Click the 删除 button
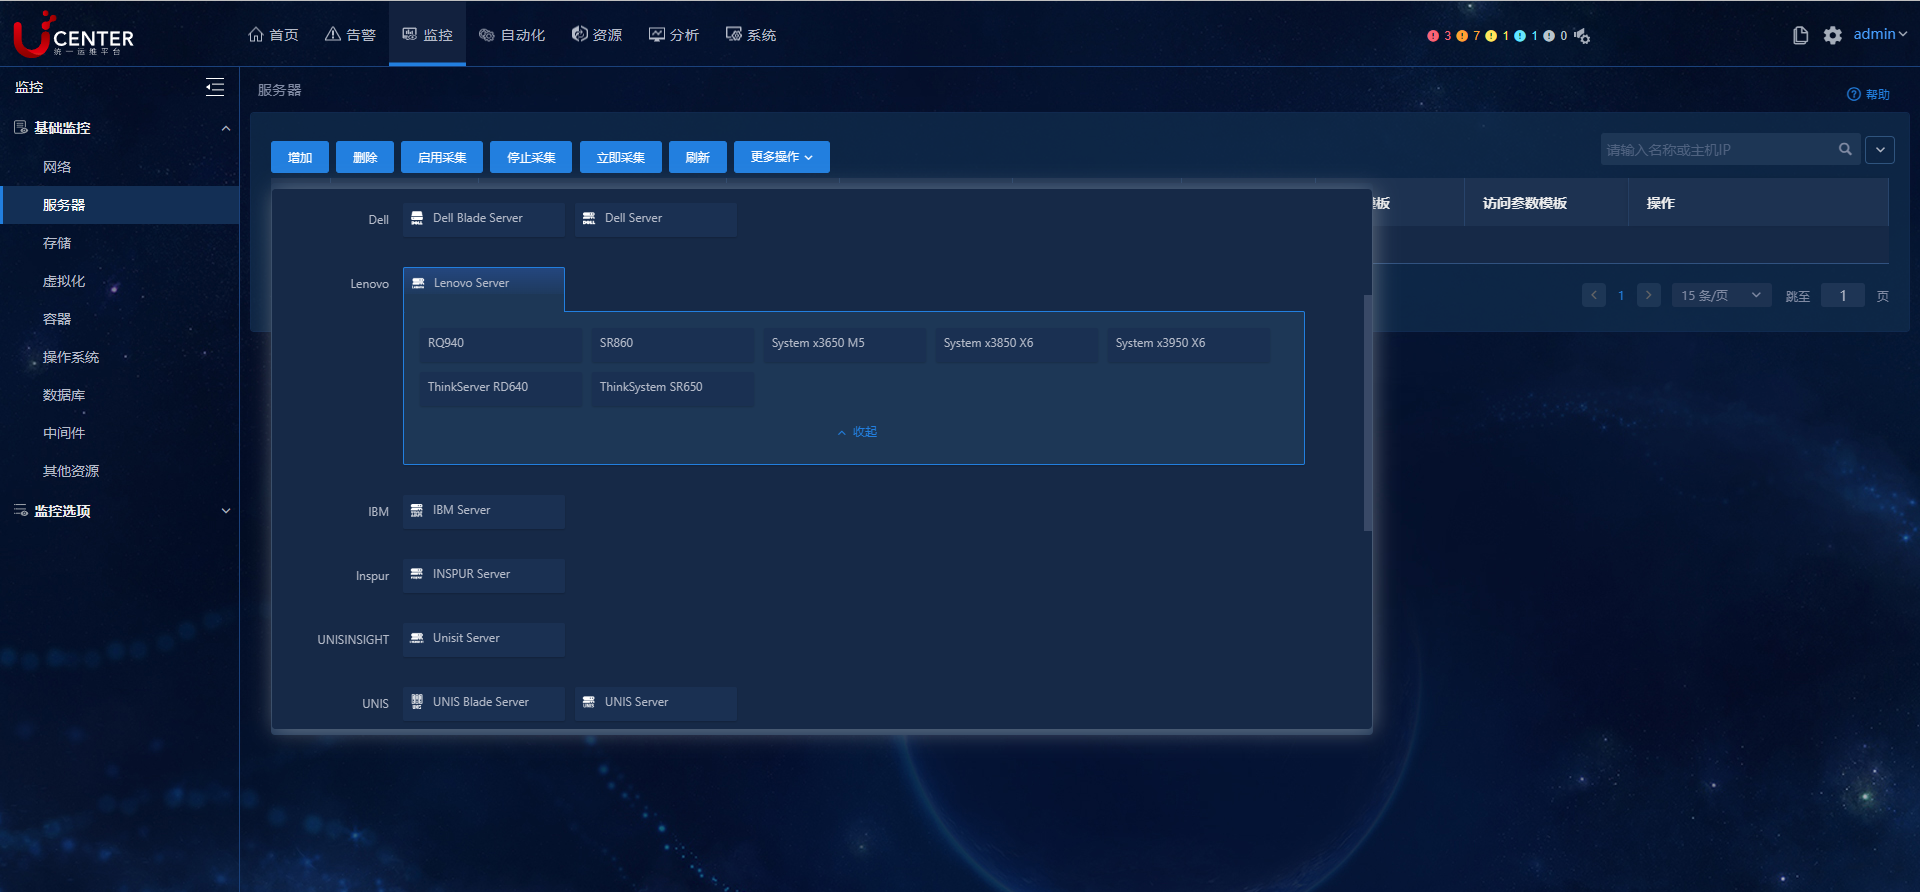 (365, 157)
